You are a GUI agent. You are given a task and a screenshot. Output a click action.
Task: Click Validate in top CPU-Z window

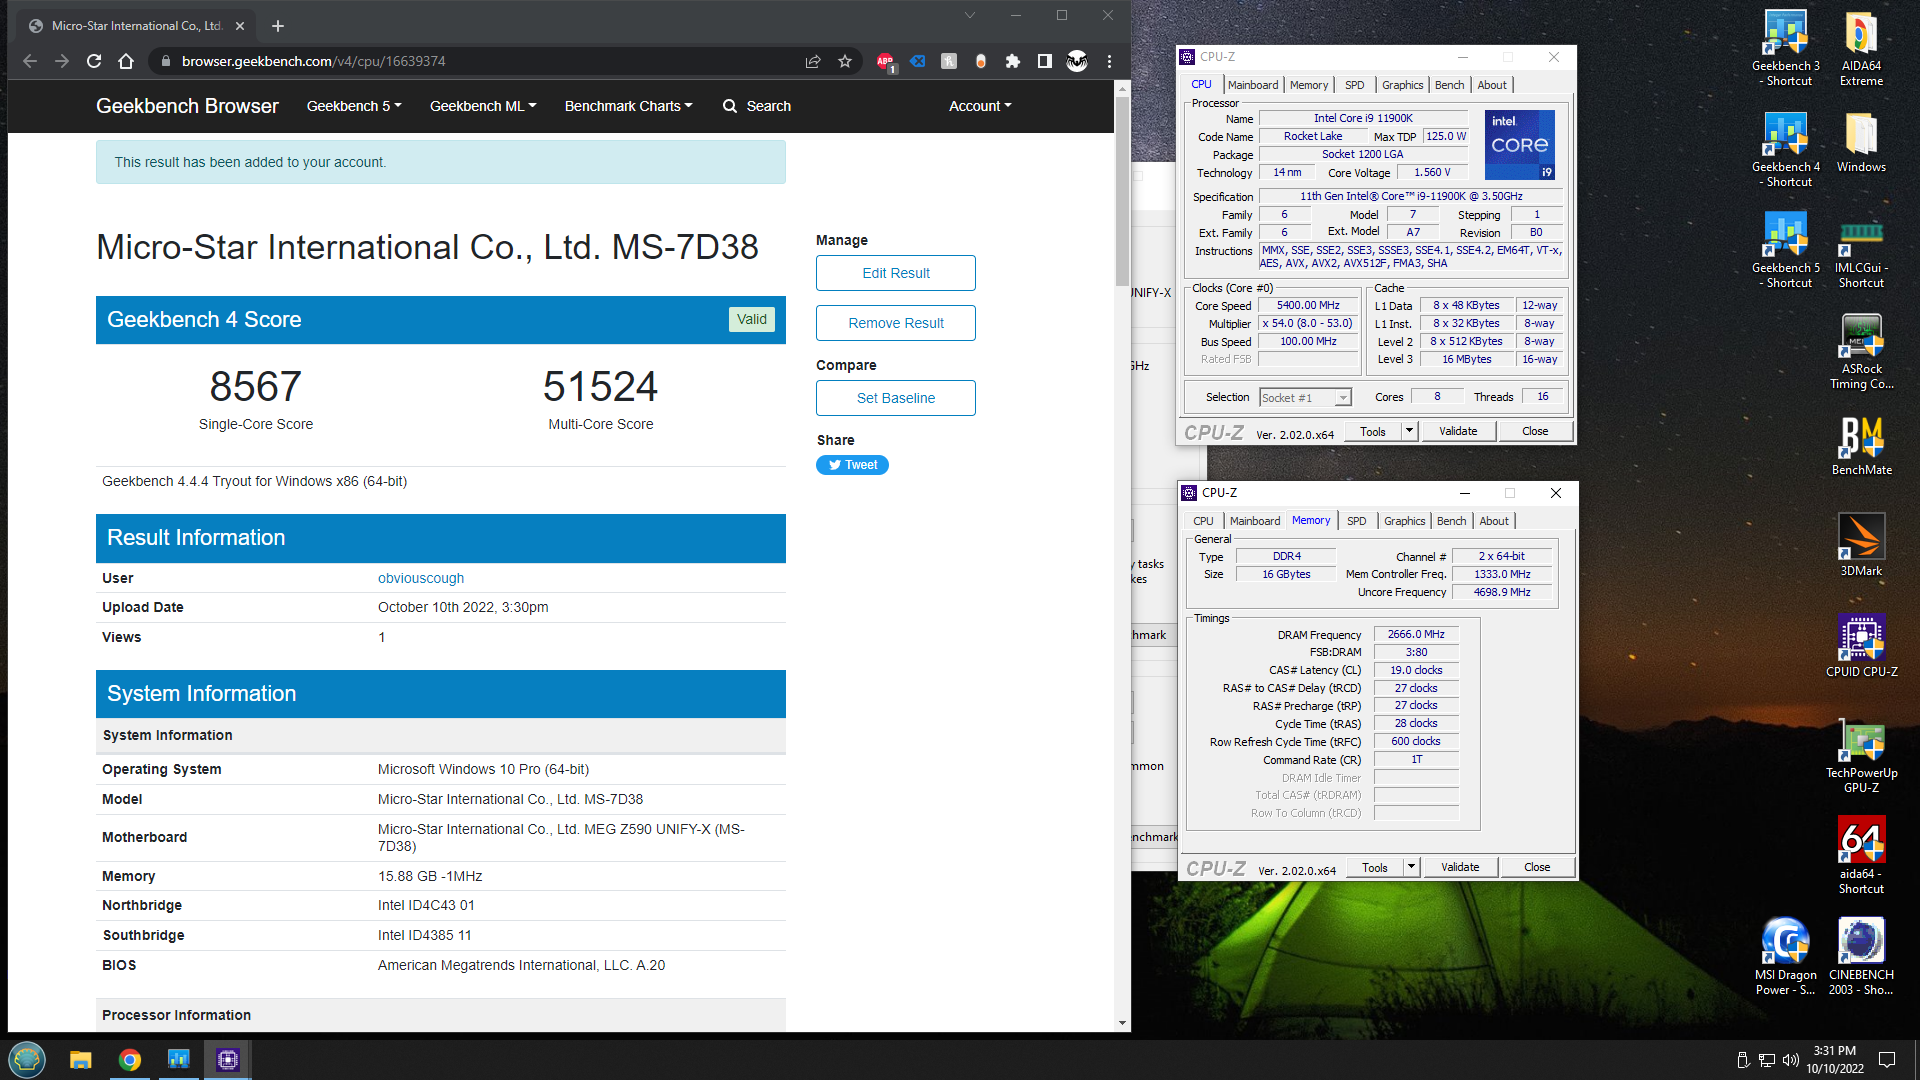tap(1458, 431)
